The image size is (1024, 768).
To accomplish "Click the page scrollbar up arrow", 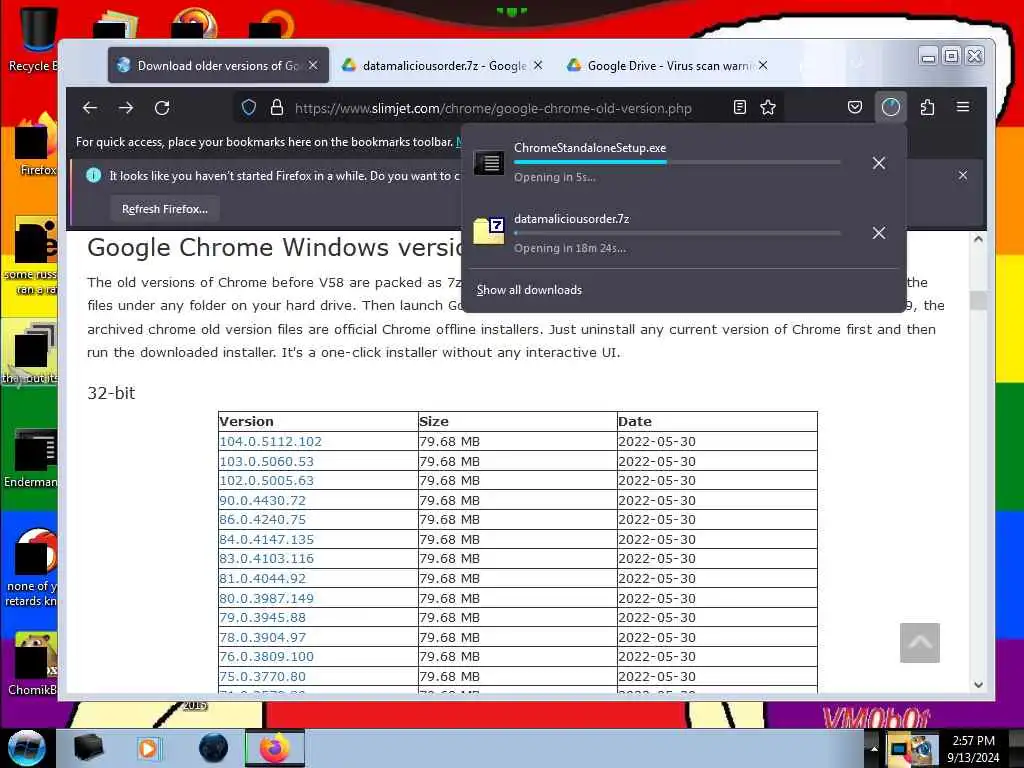I will pos(978,239).
